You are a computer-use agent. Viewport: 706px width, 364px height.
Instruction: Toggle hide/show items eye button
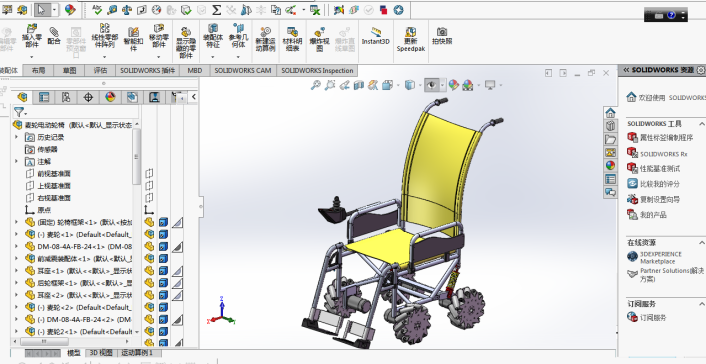coord(432,85)
